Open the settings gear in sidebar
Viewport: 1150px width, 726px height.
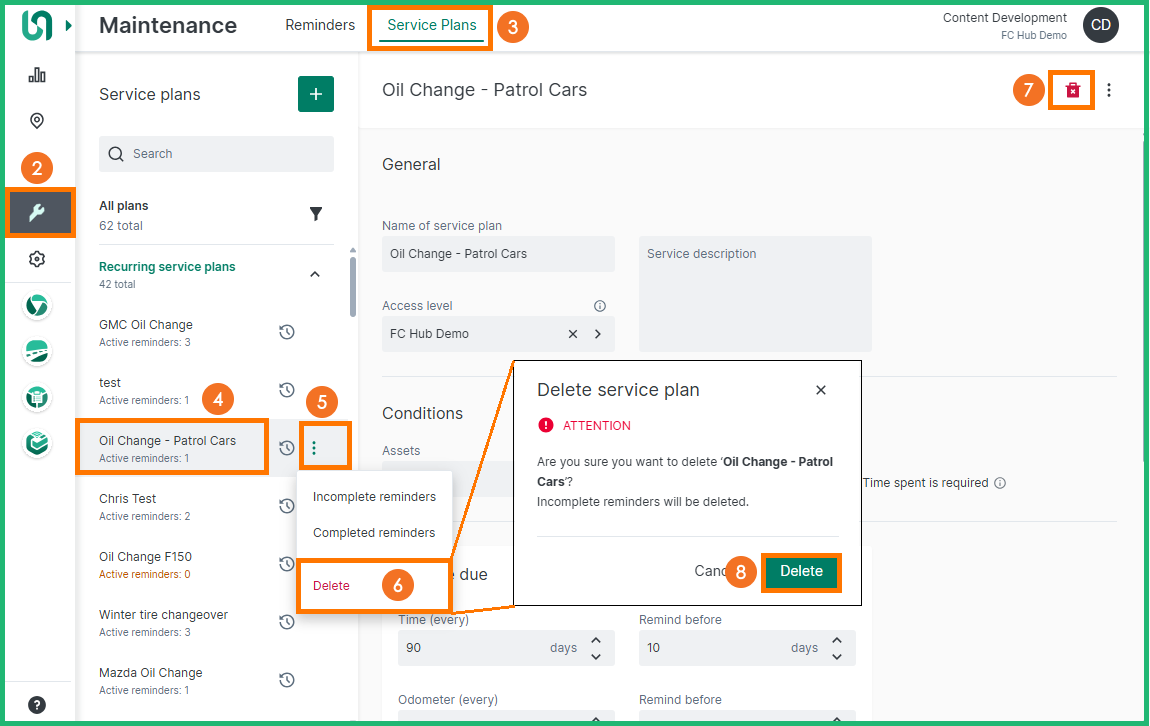(37, 259)
